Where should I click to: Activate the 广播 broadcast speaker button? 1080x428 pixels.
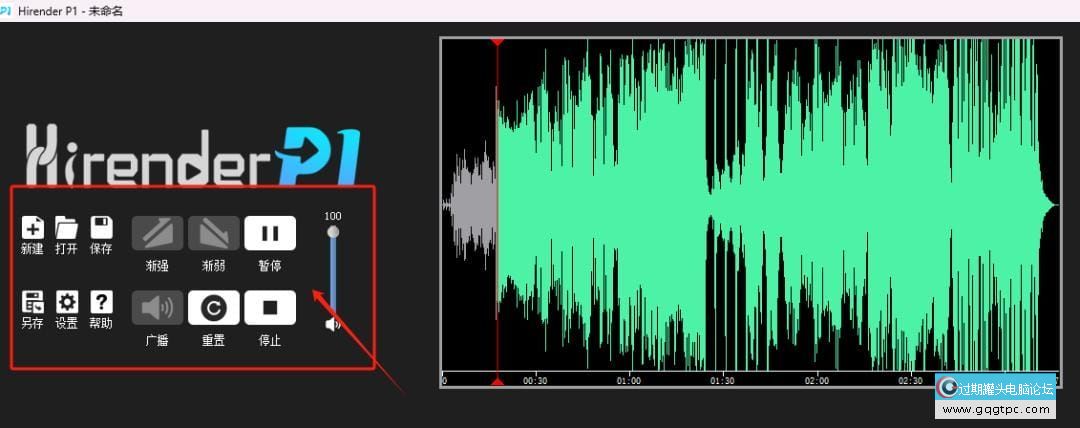157,307
